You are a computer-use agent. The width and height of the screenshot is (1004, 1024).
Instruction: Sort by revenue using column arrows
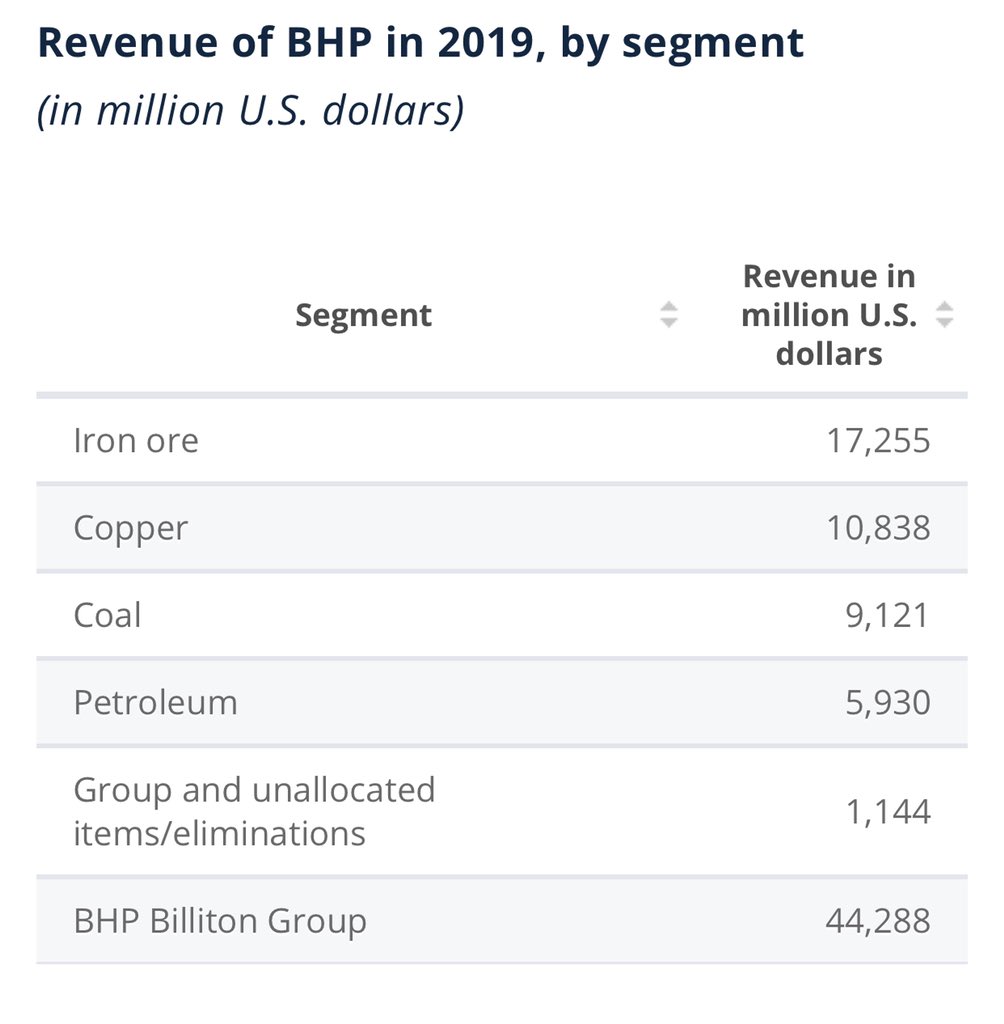[944, 315]
